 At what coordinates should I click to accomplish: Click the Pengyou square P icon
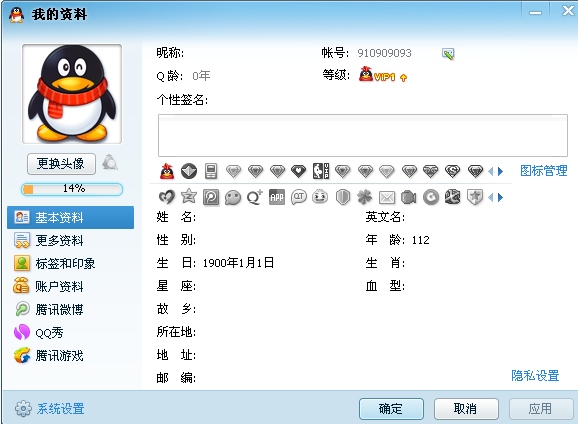[211, 197]
